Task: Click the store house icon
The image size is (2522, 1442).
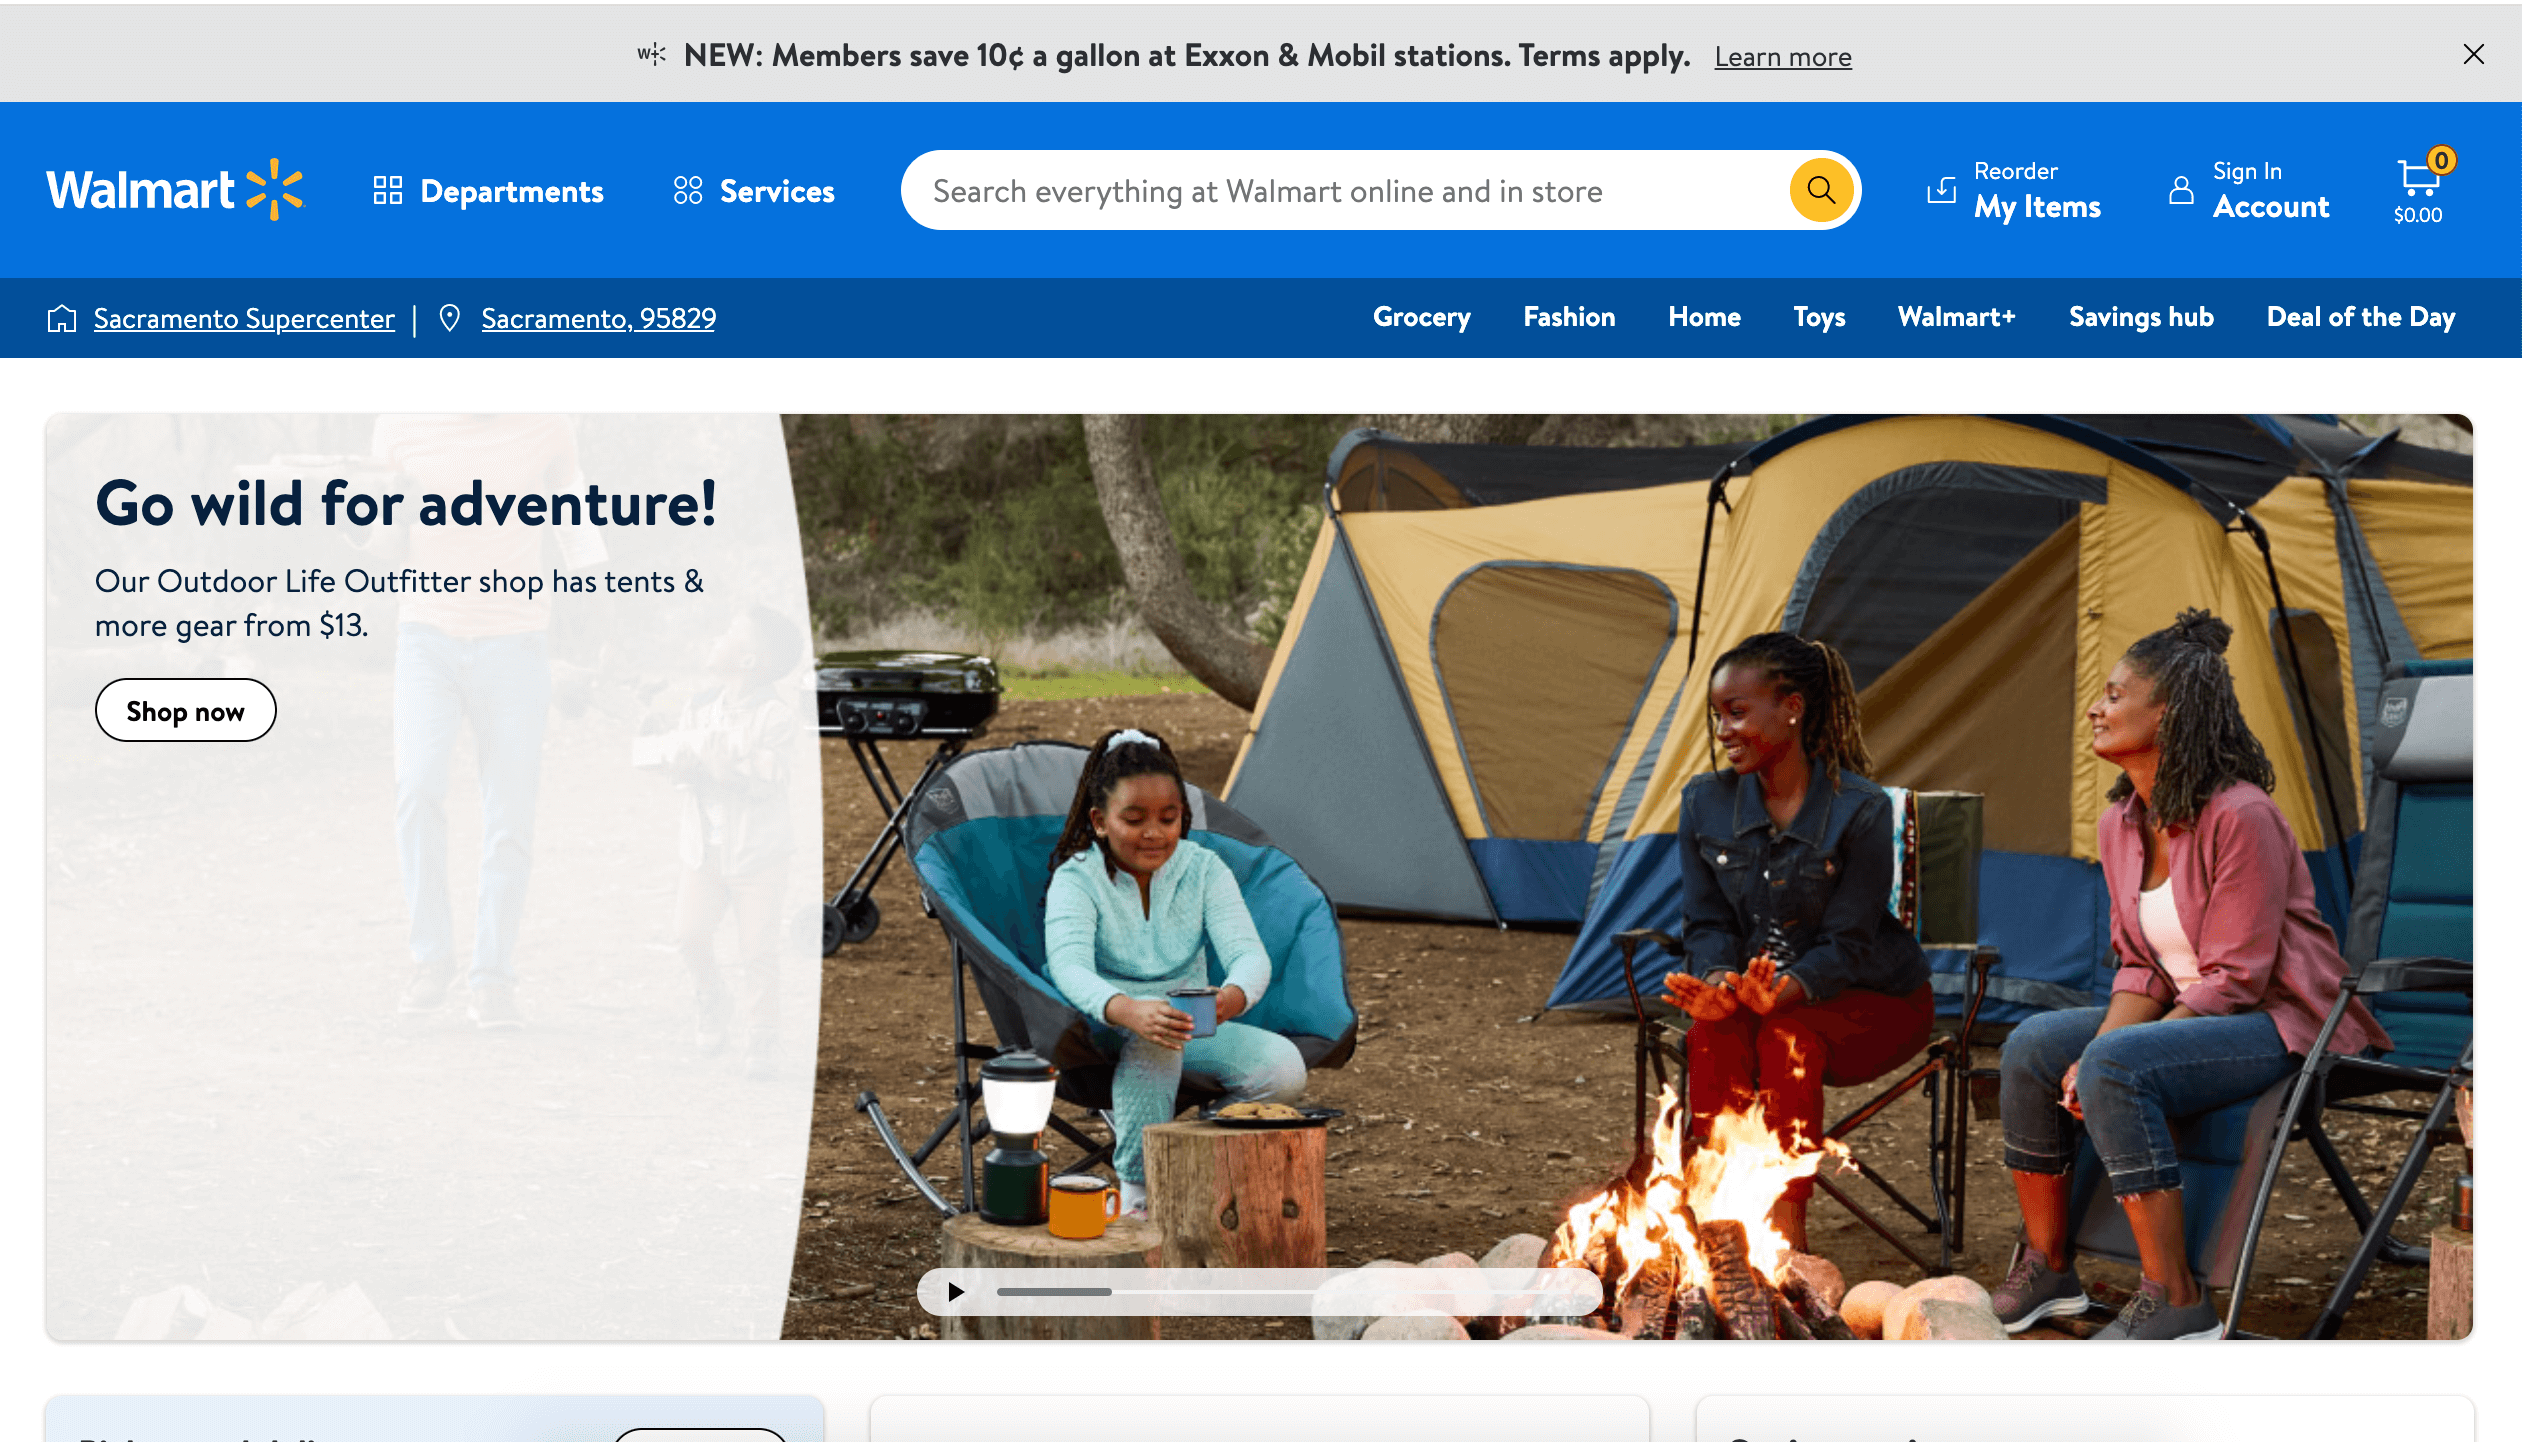Action: click(62, 318)
